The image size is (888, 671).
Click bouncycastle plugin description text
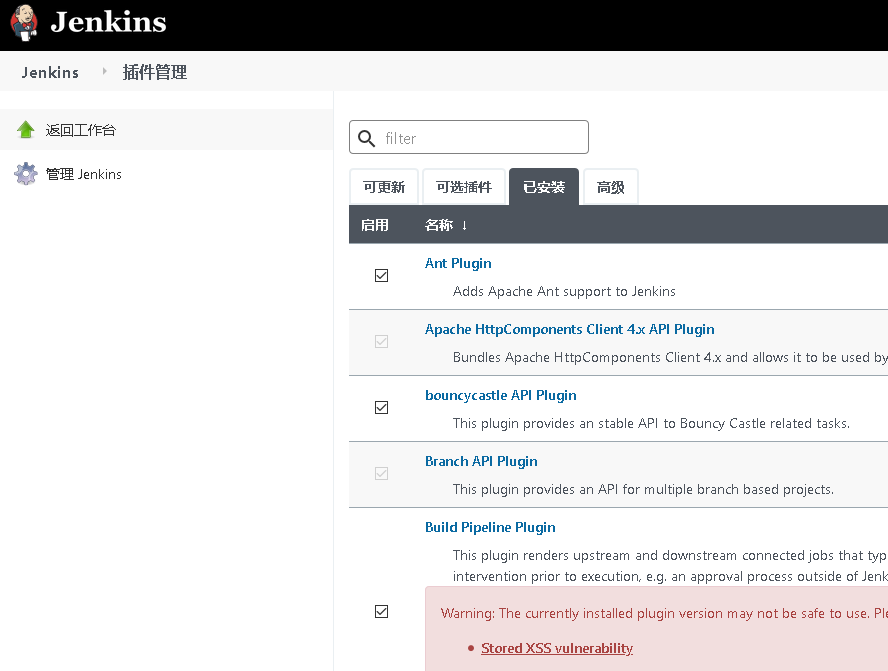point(651,424)
